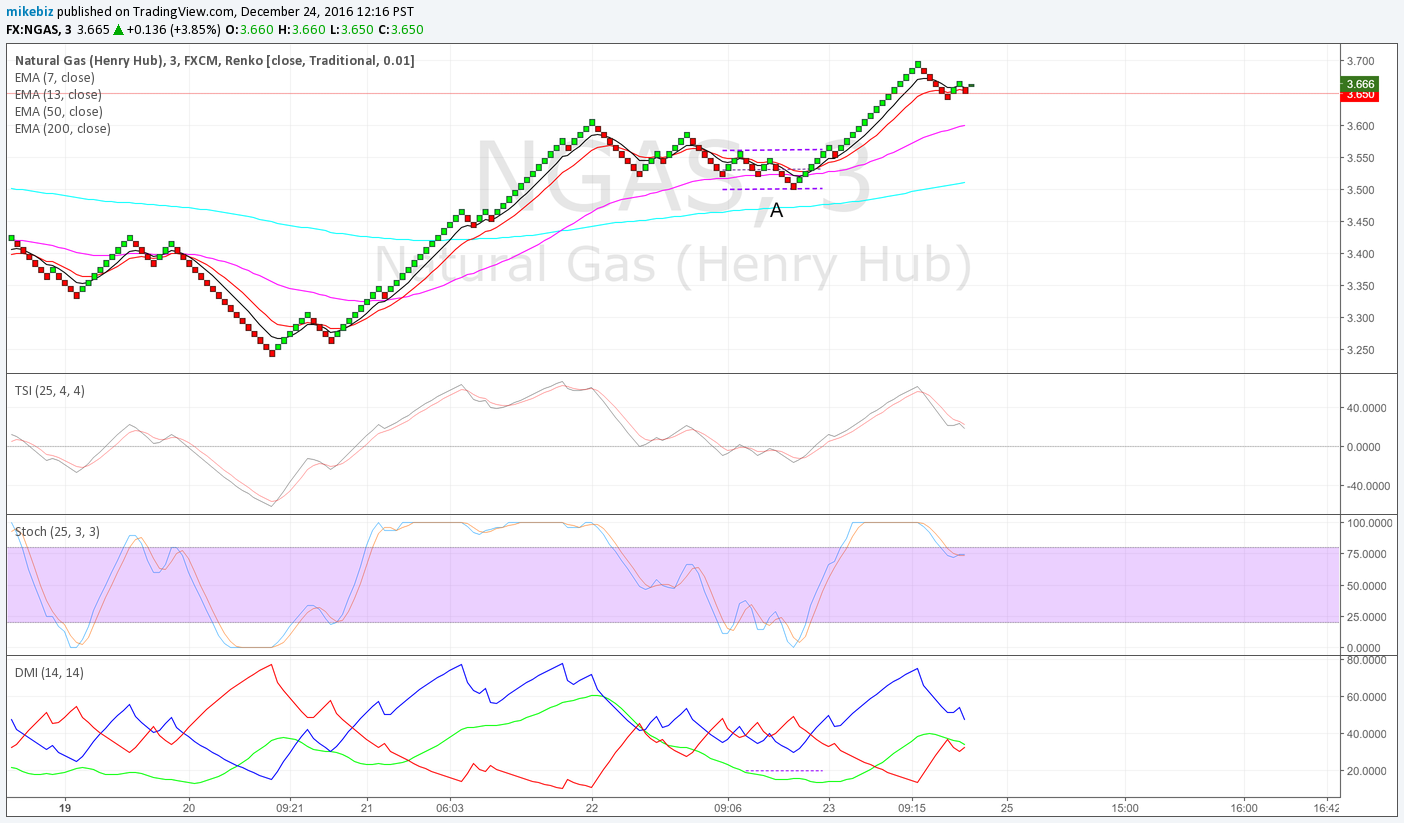
Task: Click the 22 date label on time axis
Action: click(x=592, y=807)
